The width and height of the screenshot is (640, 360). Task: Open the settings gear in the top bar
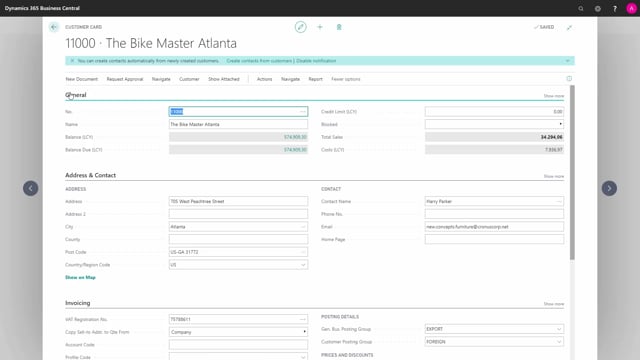click(598, 9)
